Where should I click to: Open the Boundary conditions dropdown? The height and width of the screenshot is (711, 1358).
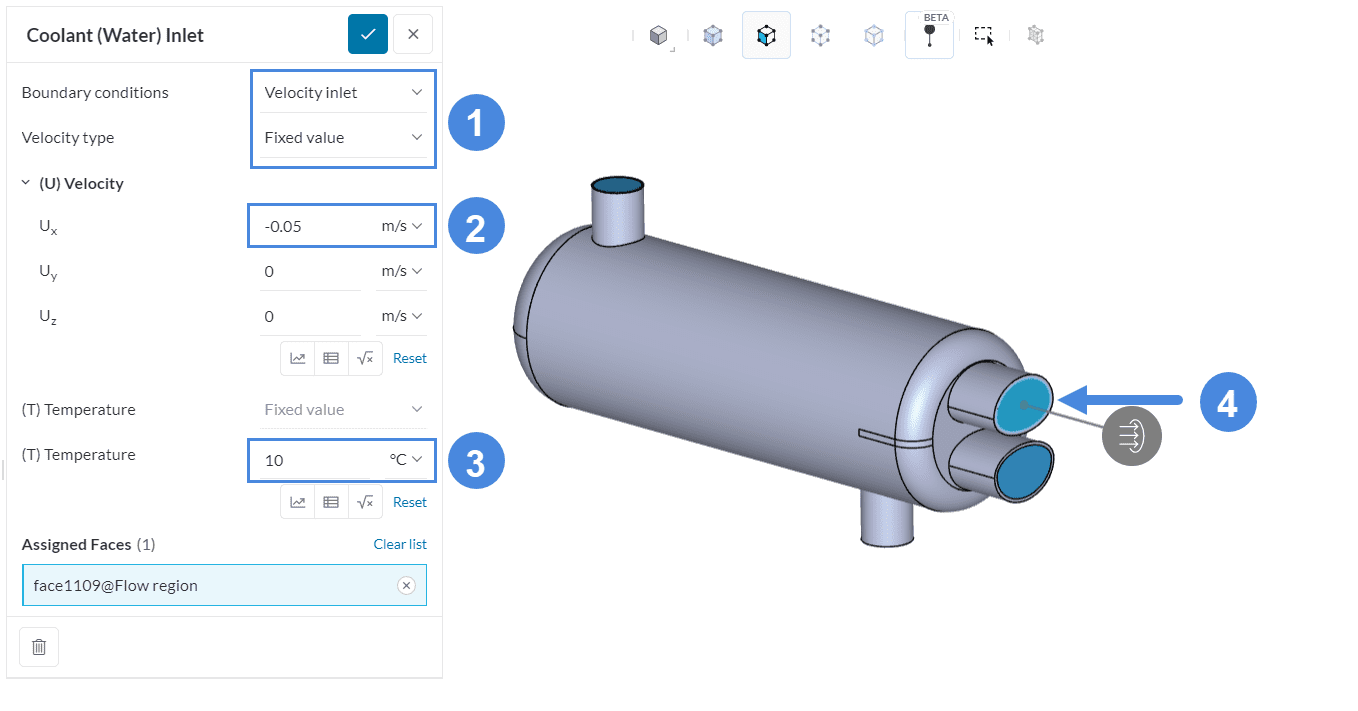pyautogui.click(x=343, y=93)
